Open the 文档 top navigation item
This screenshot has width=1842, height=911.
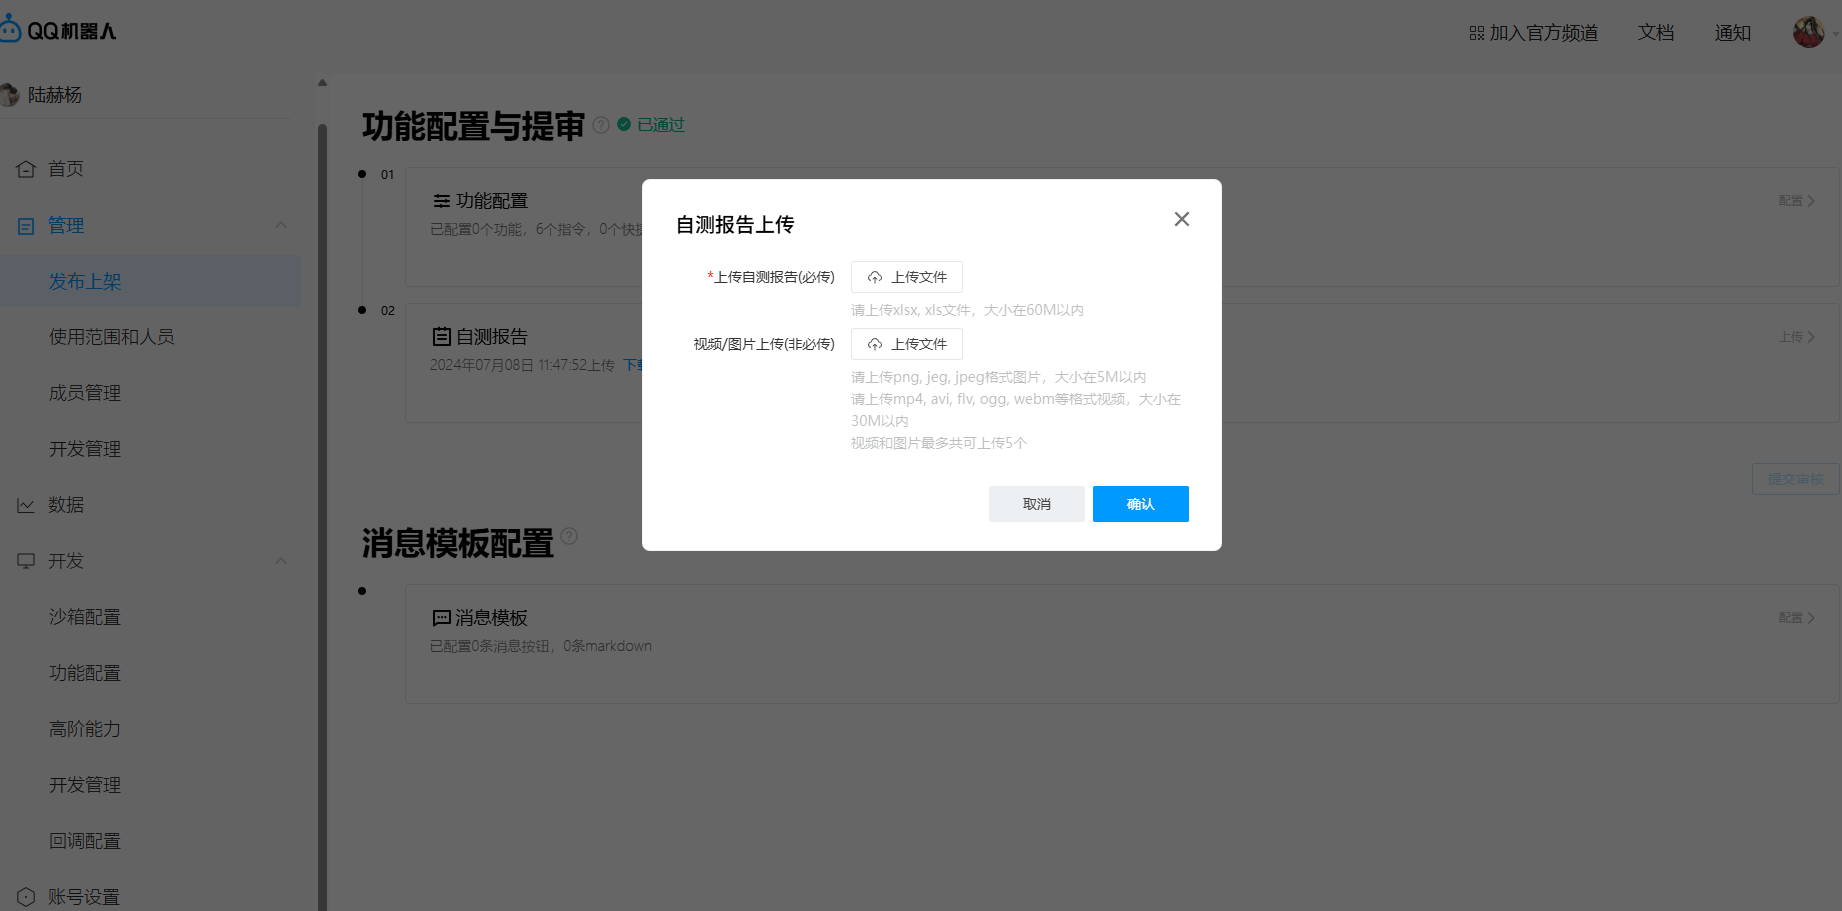point(1655,33)
